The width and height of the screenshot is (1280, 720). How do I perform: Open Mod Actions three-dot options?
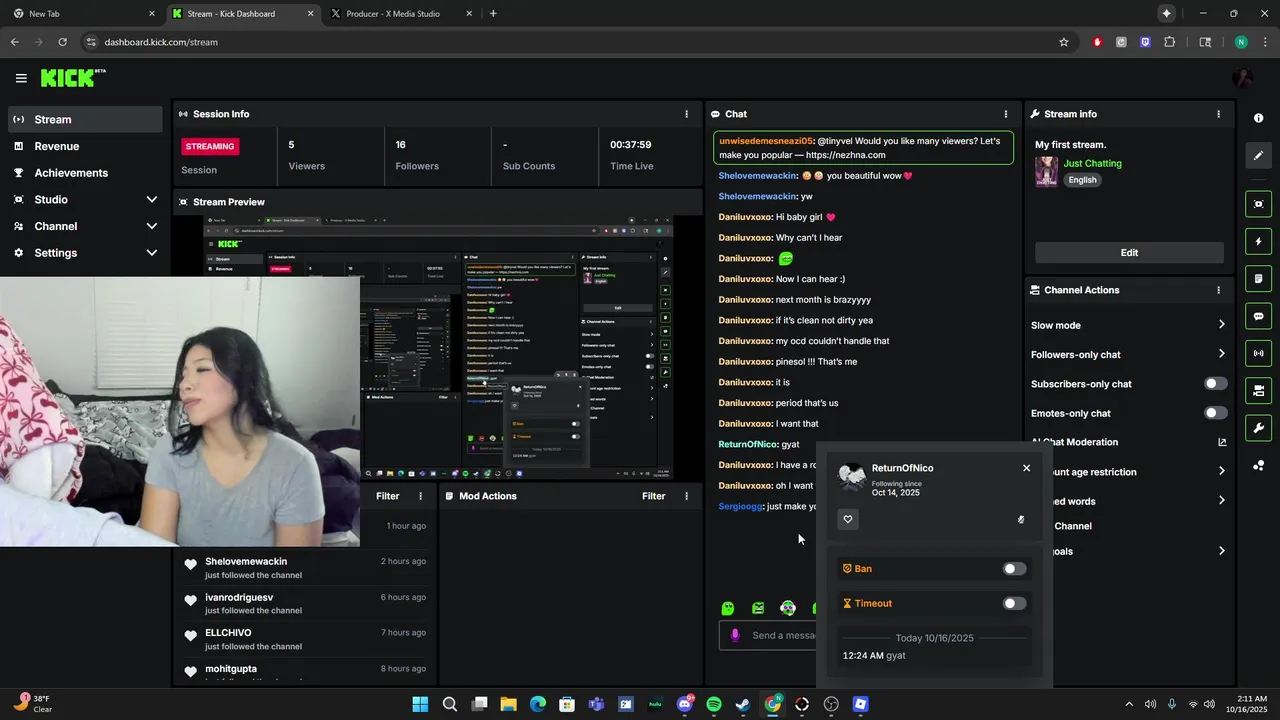[686, 496]
